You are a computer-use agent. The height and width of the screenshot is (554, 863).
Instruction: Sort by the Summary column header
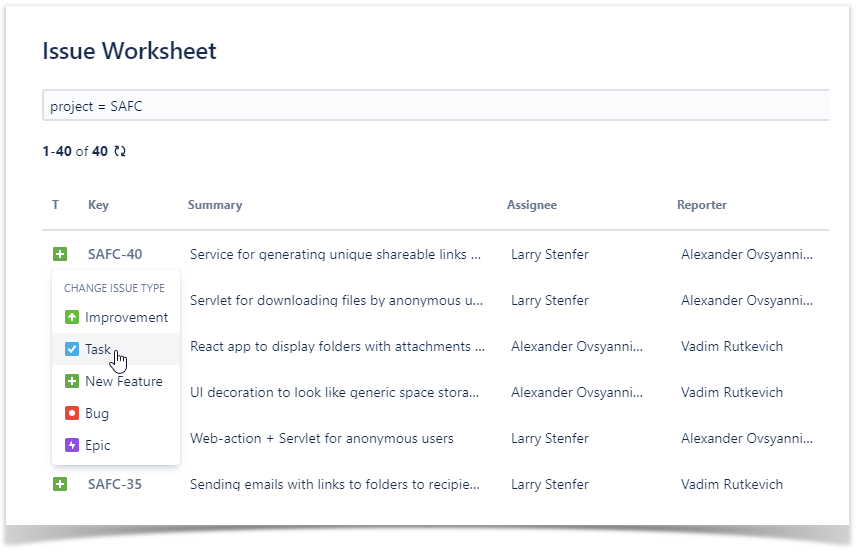(x=215, y=205)
